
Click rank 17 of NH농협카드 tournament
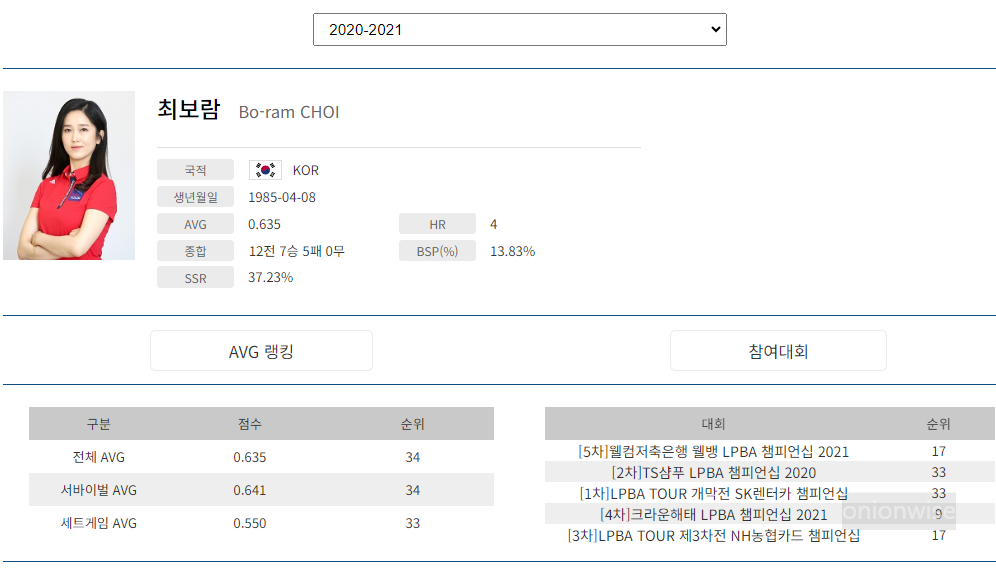click(x=939, y=535)
